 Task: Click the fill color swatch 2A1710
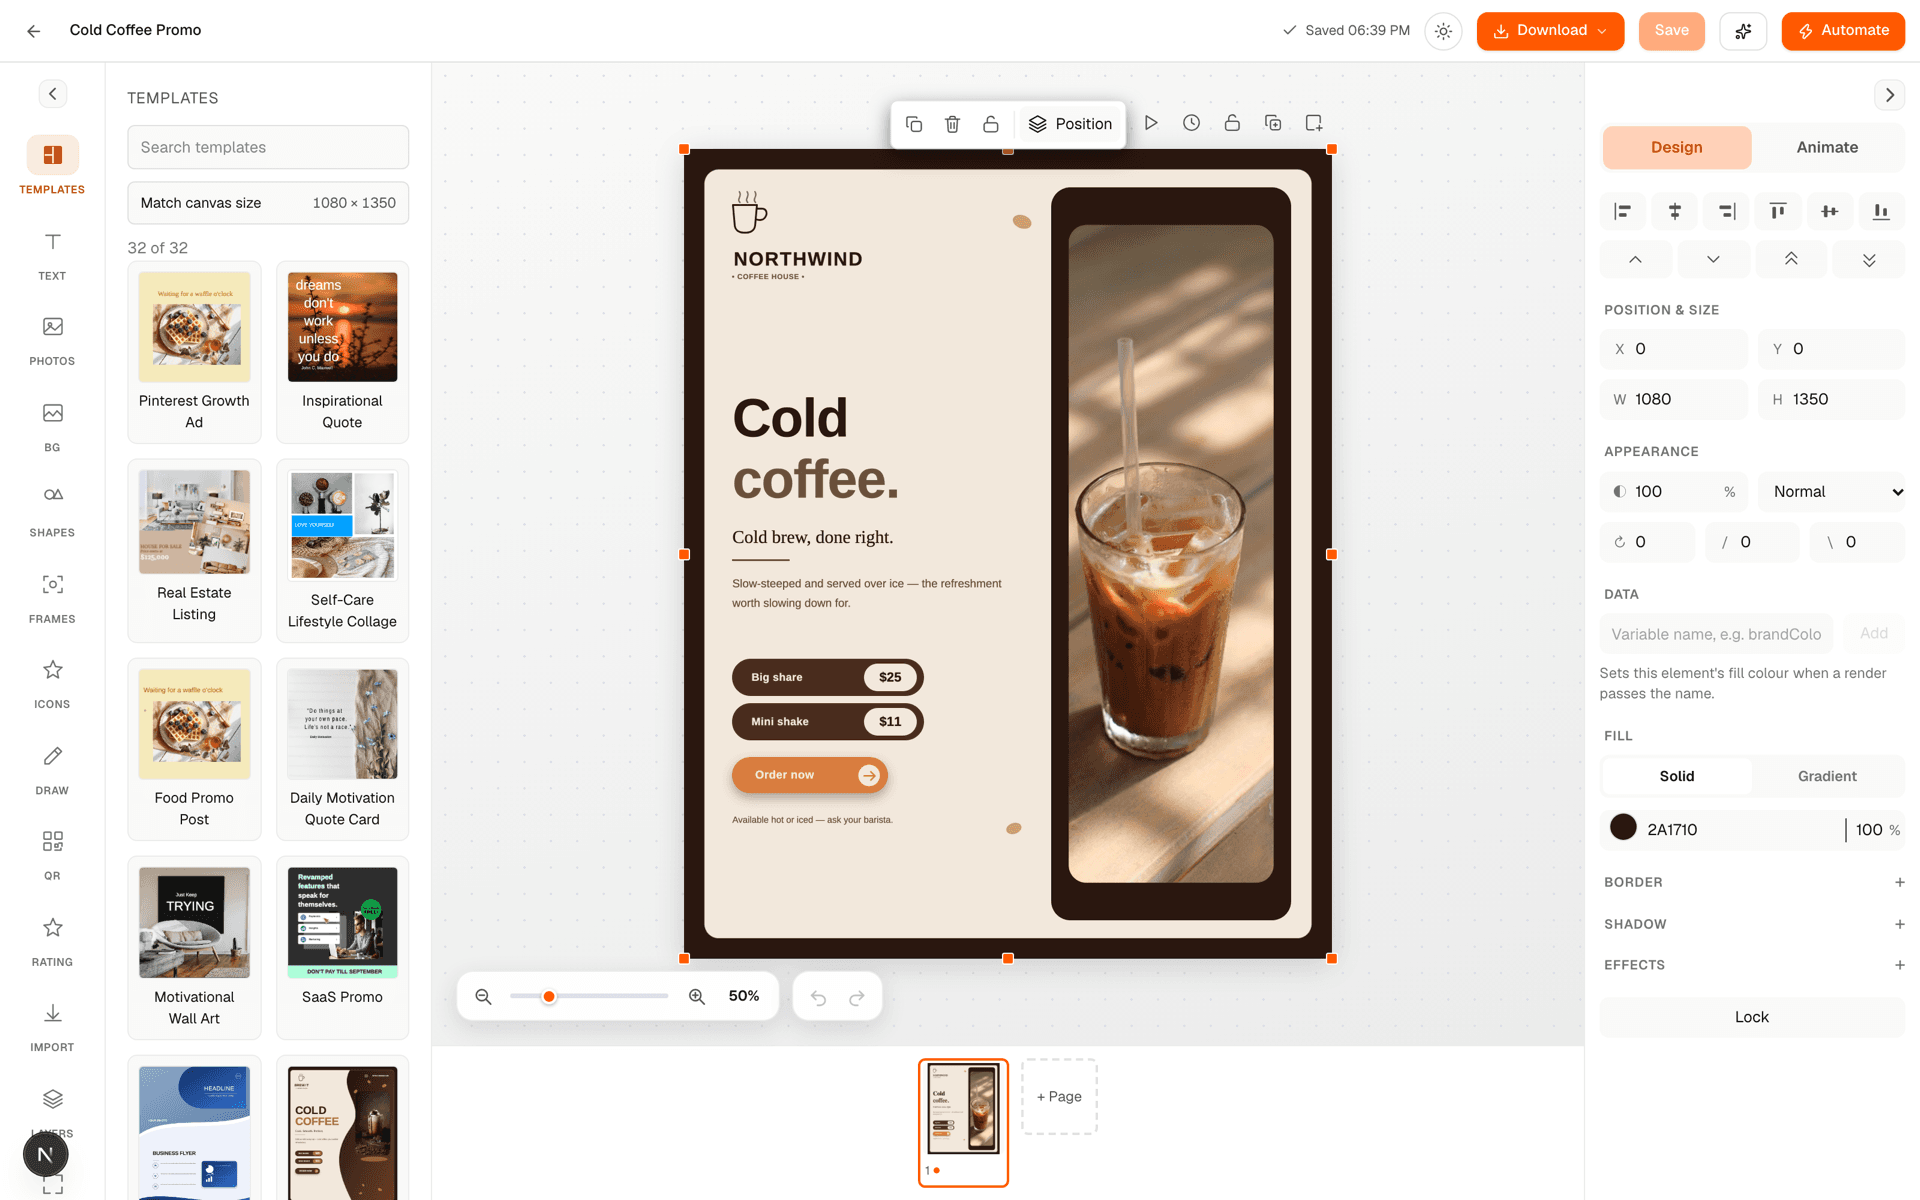tap(1623, 828)
